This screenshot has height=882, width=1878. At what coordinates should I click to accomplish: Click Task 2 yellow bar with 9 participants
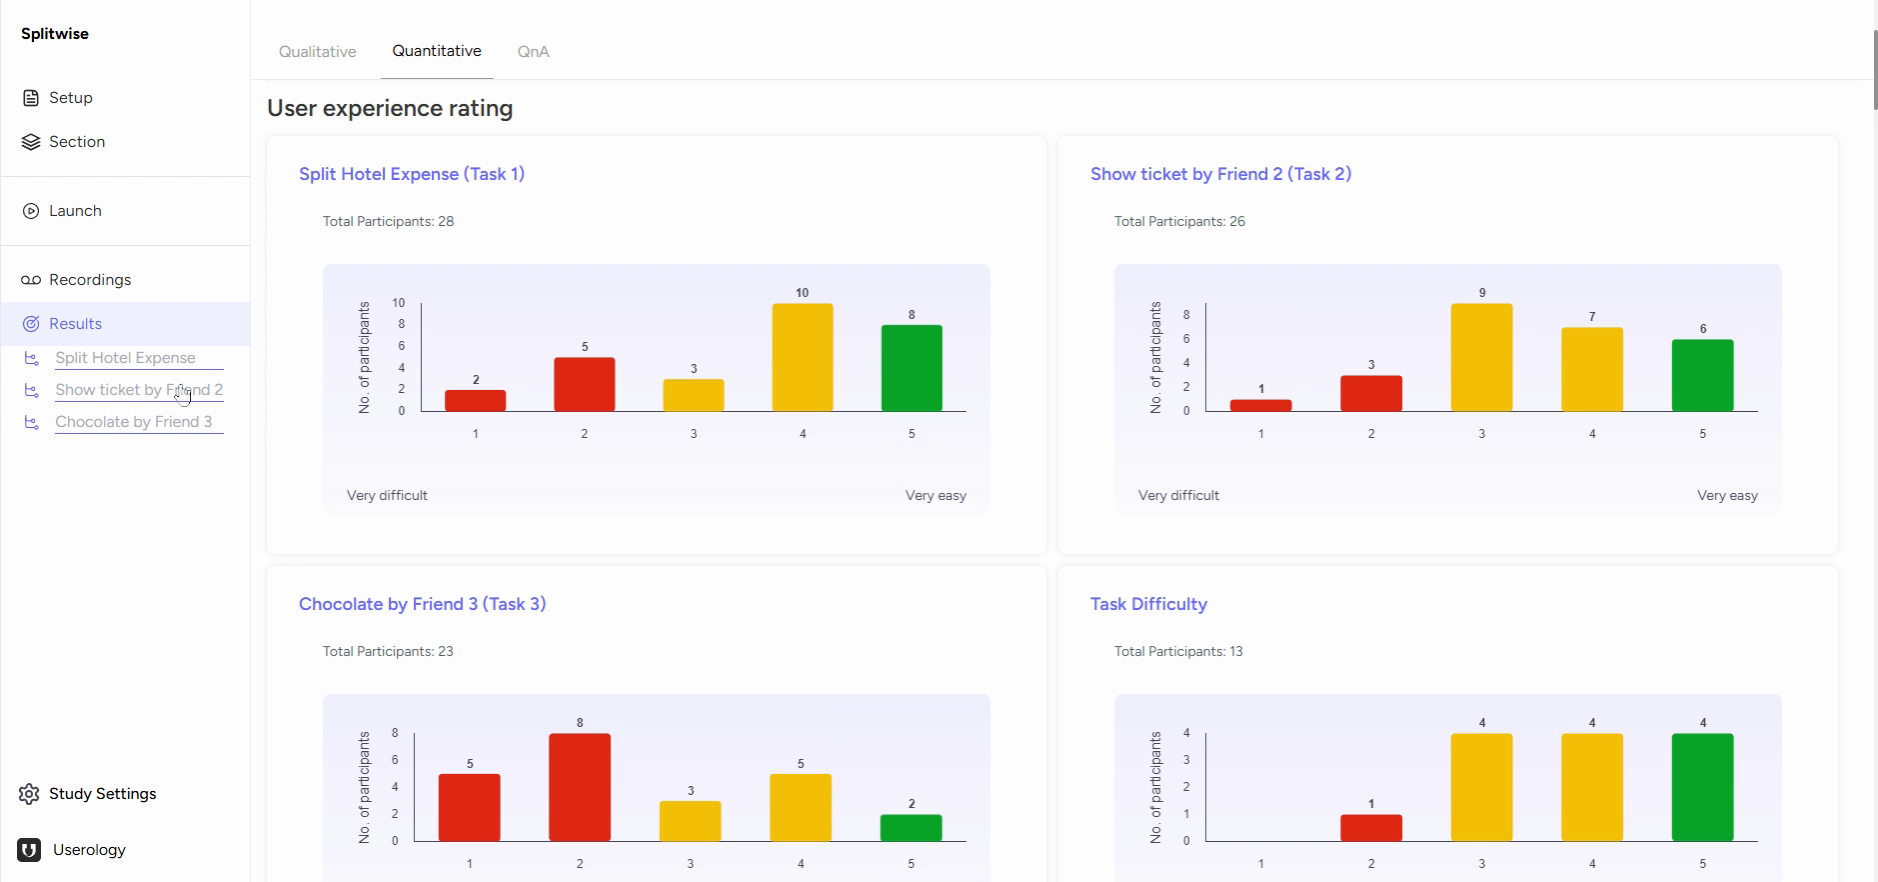pyautogui.click(x=1481, y=357)
